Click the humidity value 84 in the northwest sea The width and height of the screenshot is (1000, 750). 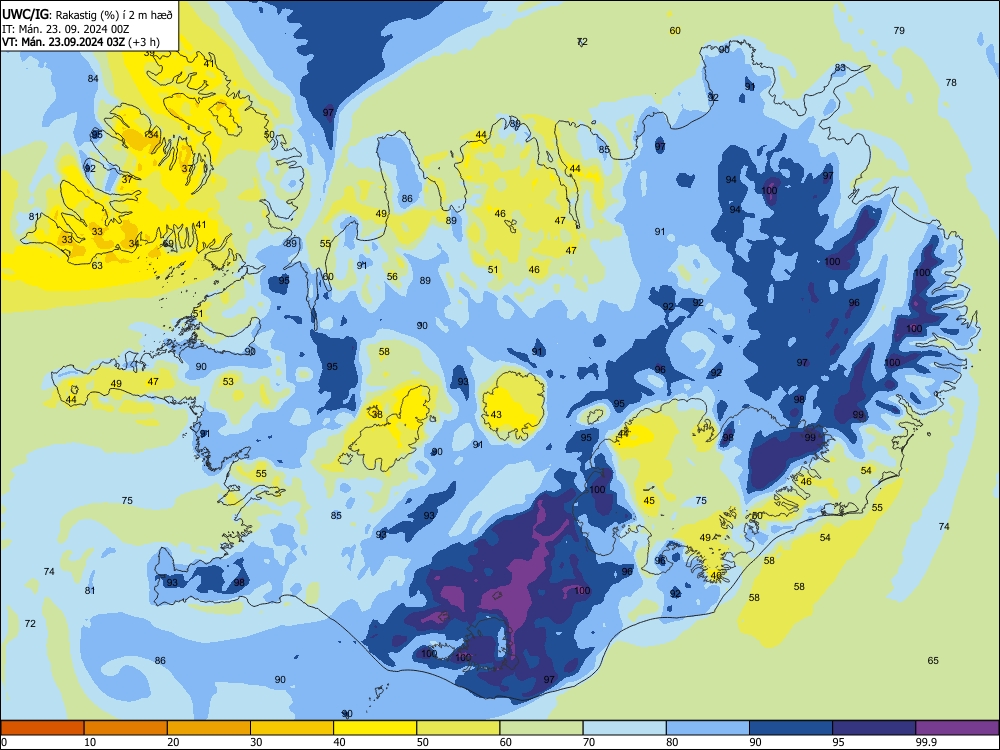coord(93,78)
